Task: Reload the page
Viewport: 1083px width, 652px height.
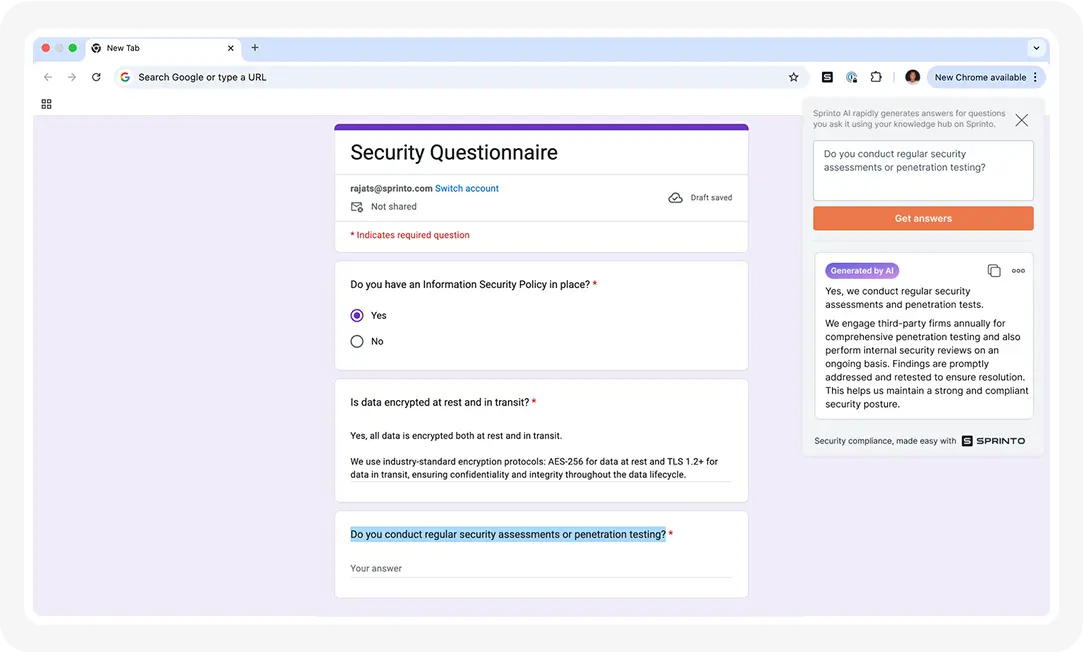Action: (96, 77)
